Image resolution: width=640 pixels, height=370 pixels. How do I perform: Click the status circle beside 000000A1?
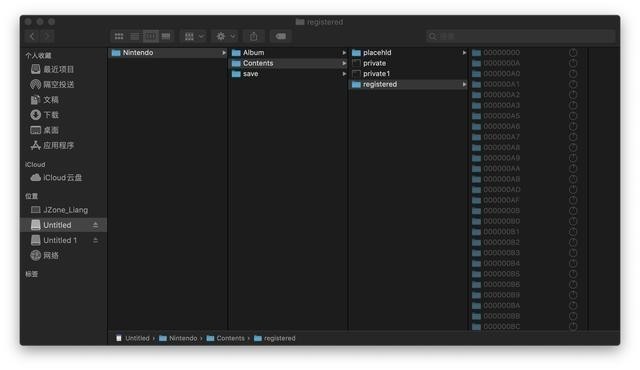coord(573,84)
